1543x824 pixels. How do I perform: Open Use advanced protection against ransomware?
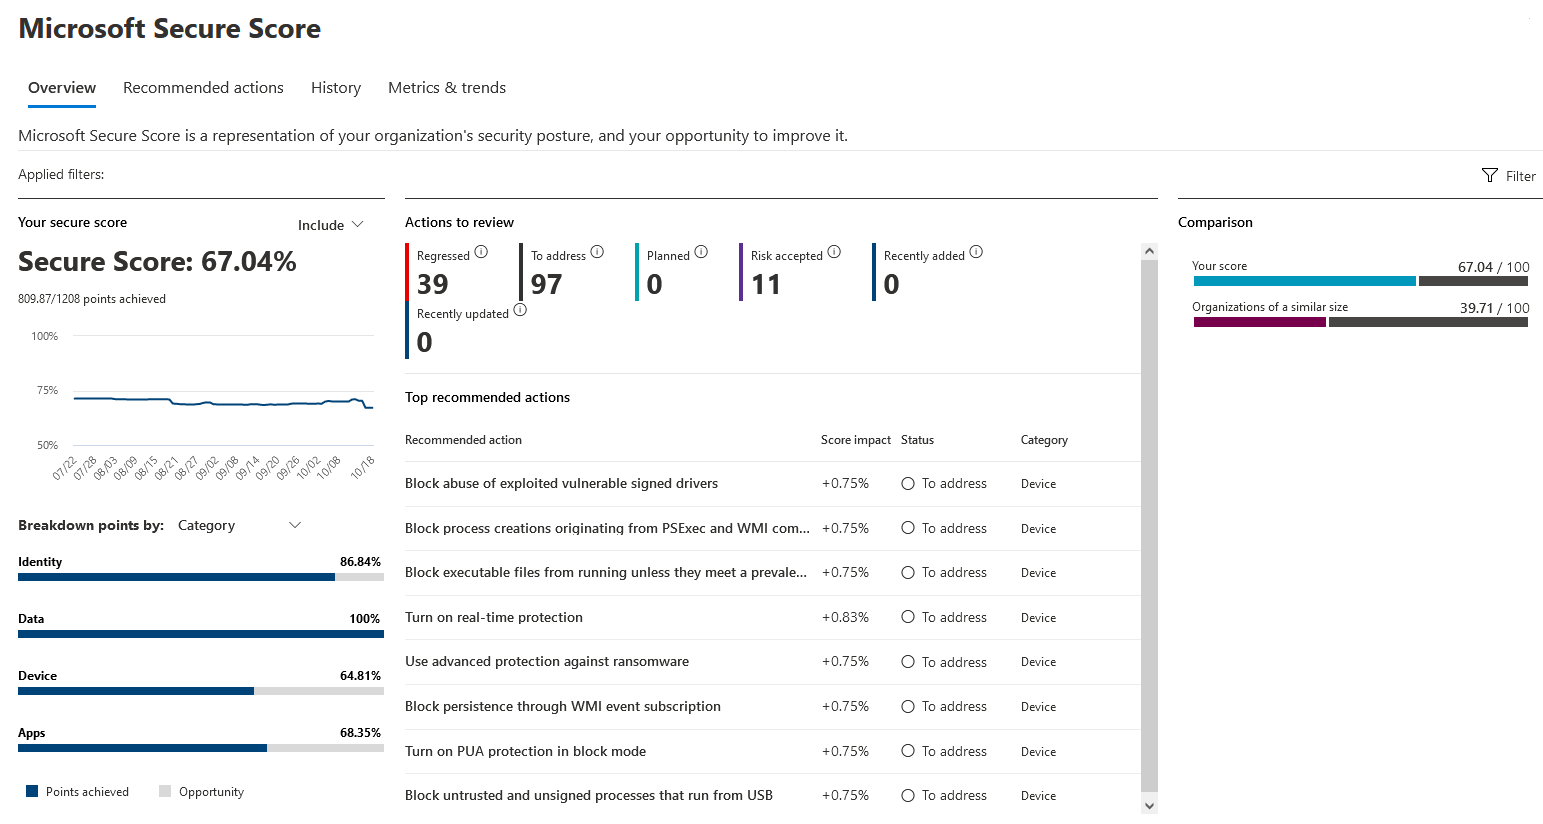[x=547, y=661]
